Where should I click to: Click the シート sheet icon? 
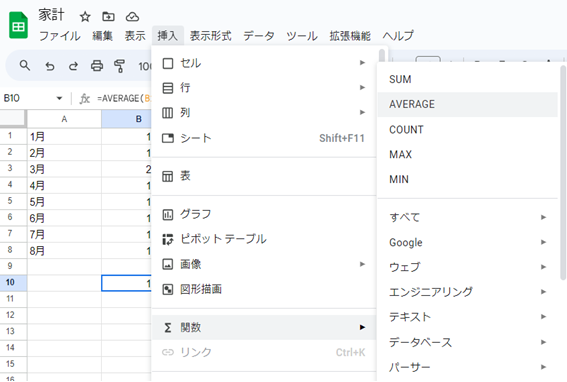coord(168,138)
